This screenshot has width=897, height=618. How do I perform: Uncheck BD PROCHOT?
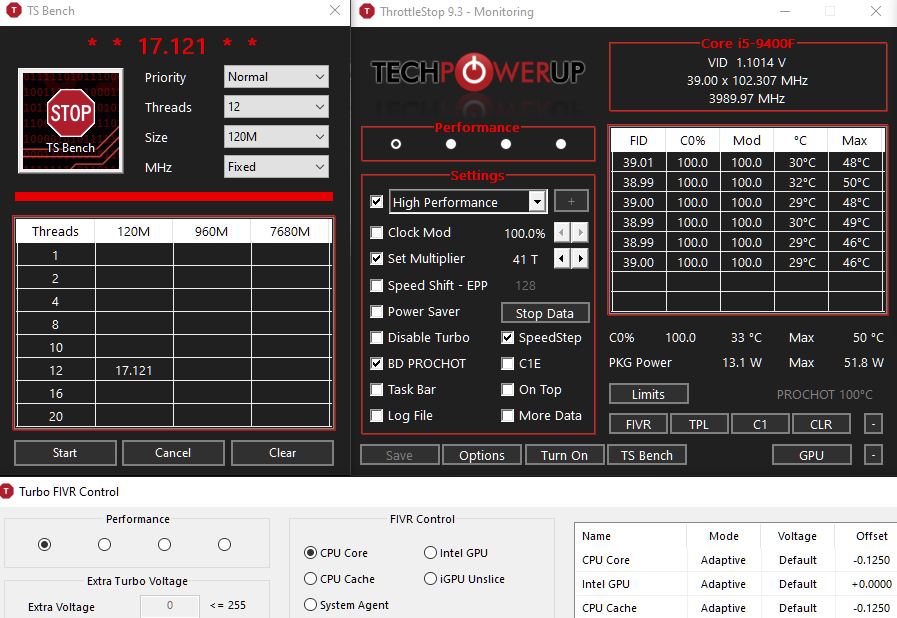pyautogui.click(x=376, y=363)
